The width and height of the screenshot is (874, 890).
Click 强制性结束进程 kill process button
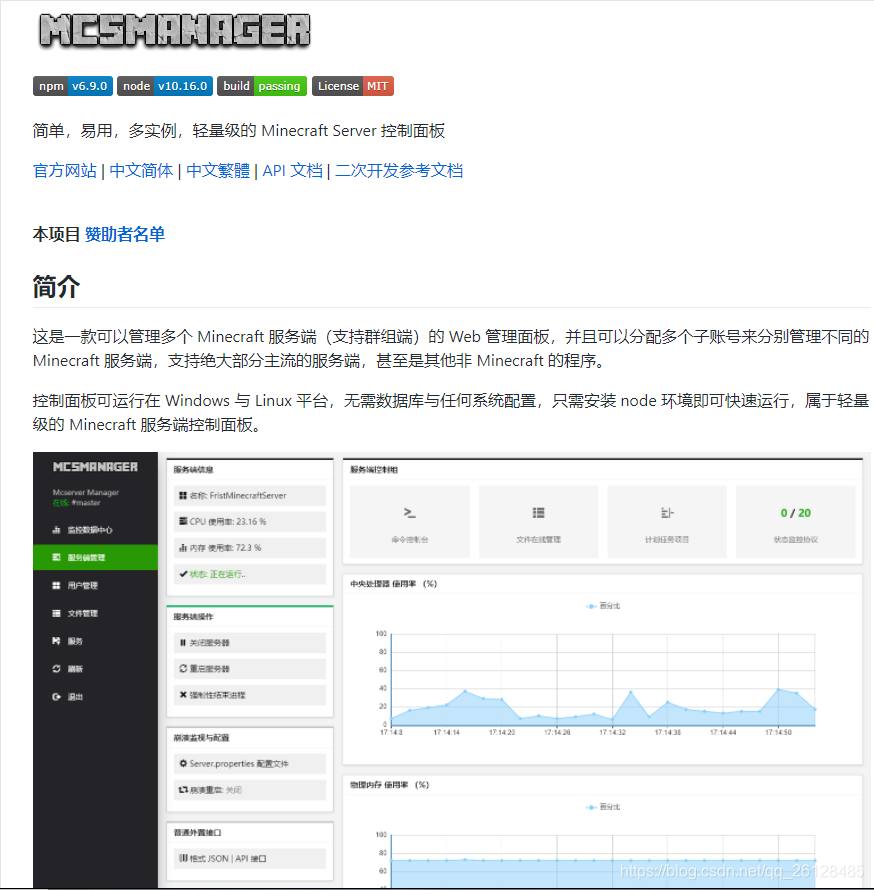click(x=250, y=695)
